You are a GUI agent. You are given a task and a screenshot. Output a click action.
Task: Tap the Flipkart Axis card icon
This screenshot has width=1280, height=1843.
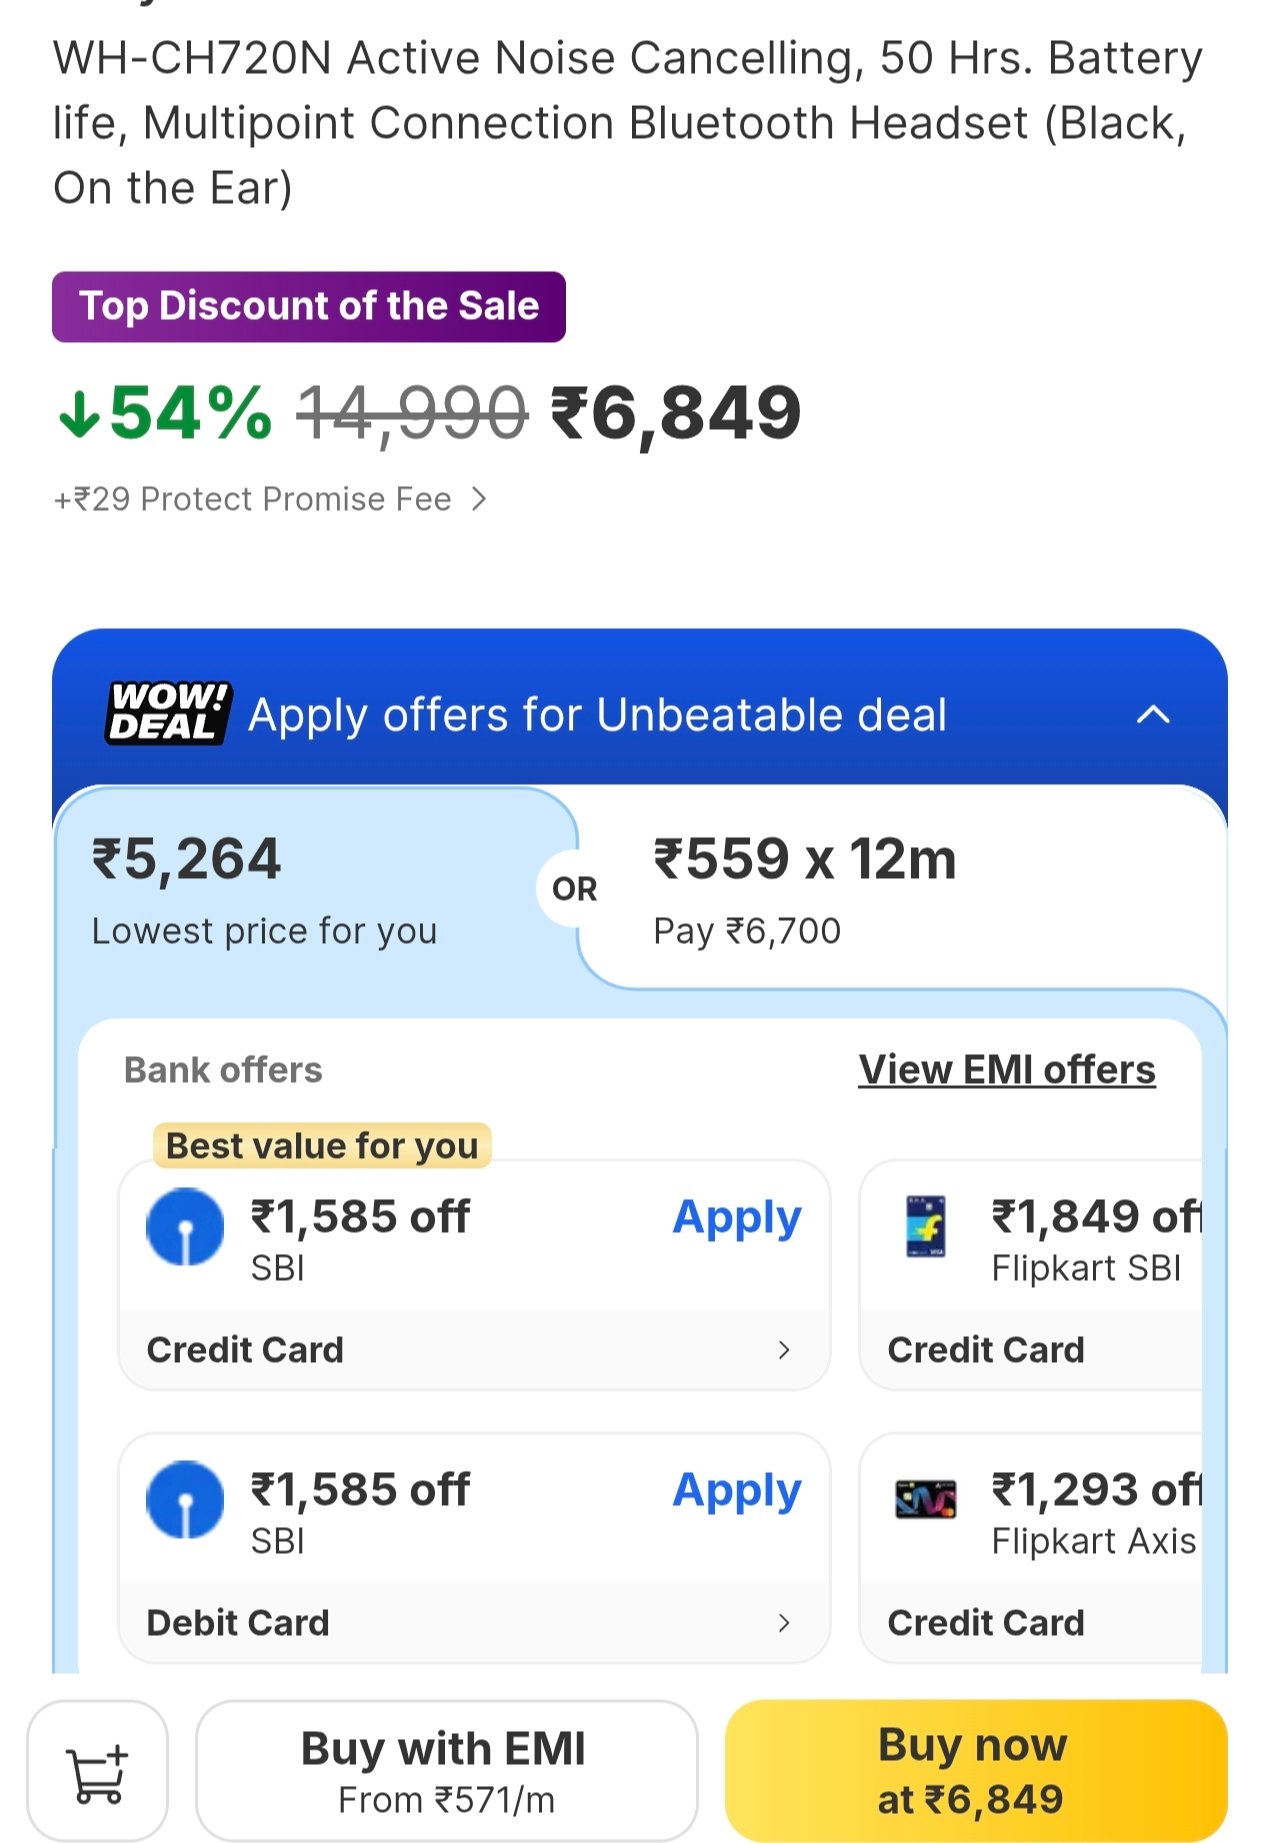coord(925,1499)
